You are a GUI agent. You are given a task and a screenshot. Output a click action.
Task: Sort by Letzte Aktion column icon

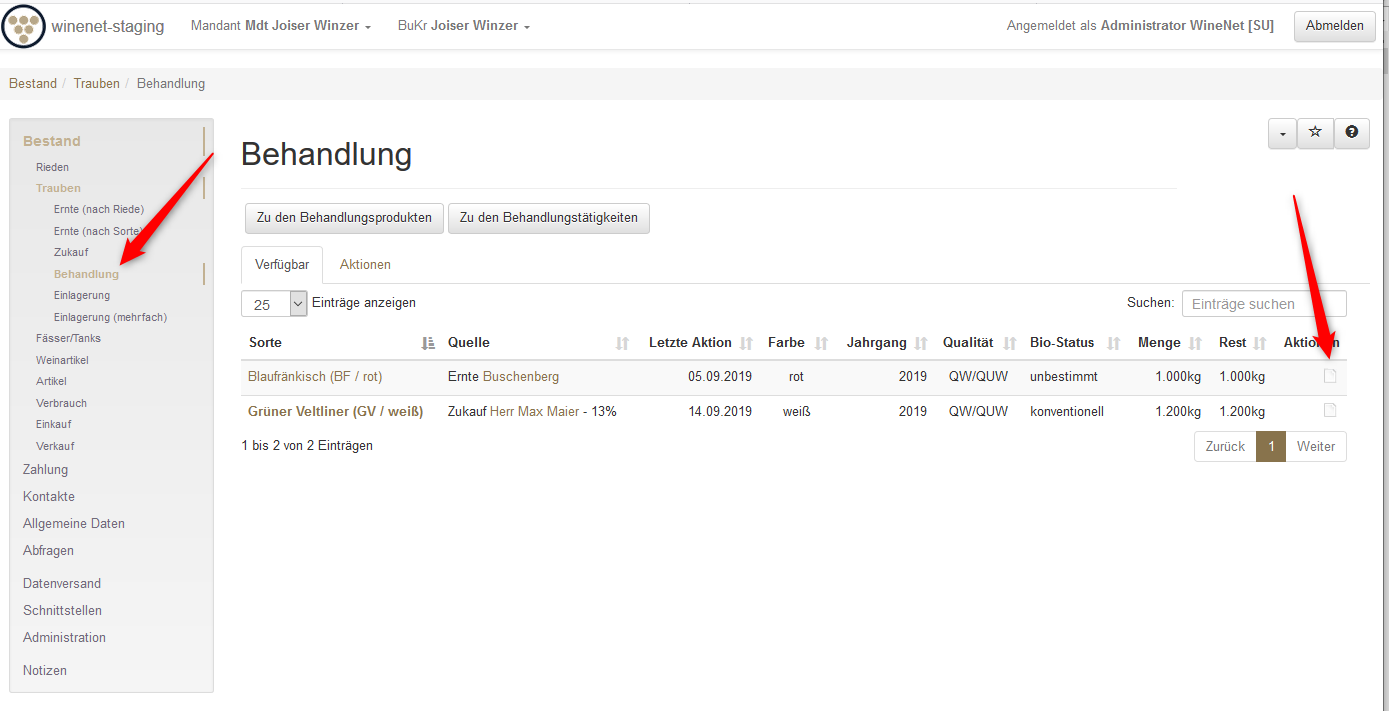(x=746, y=343)
